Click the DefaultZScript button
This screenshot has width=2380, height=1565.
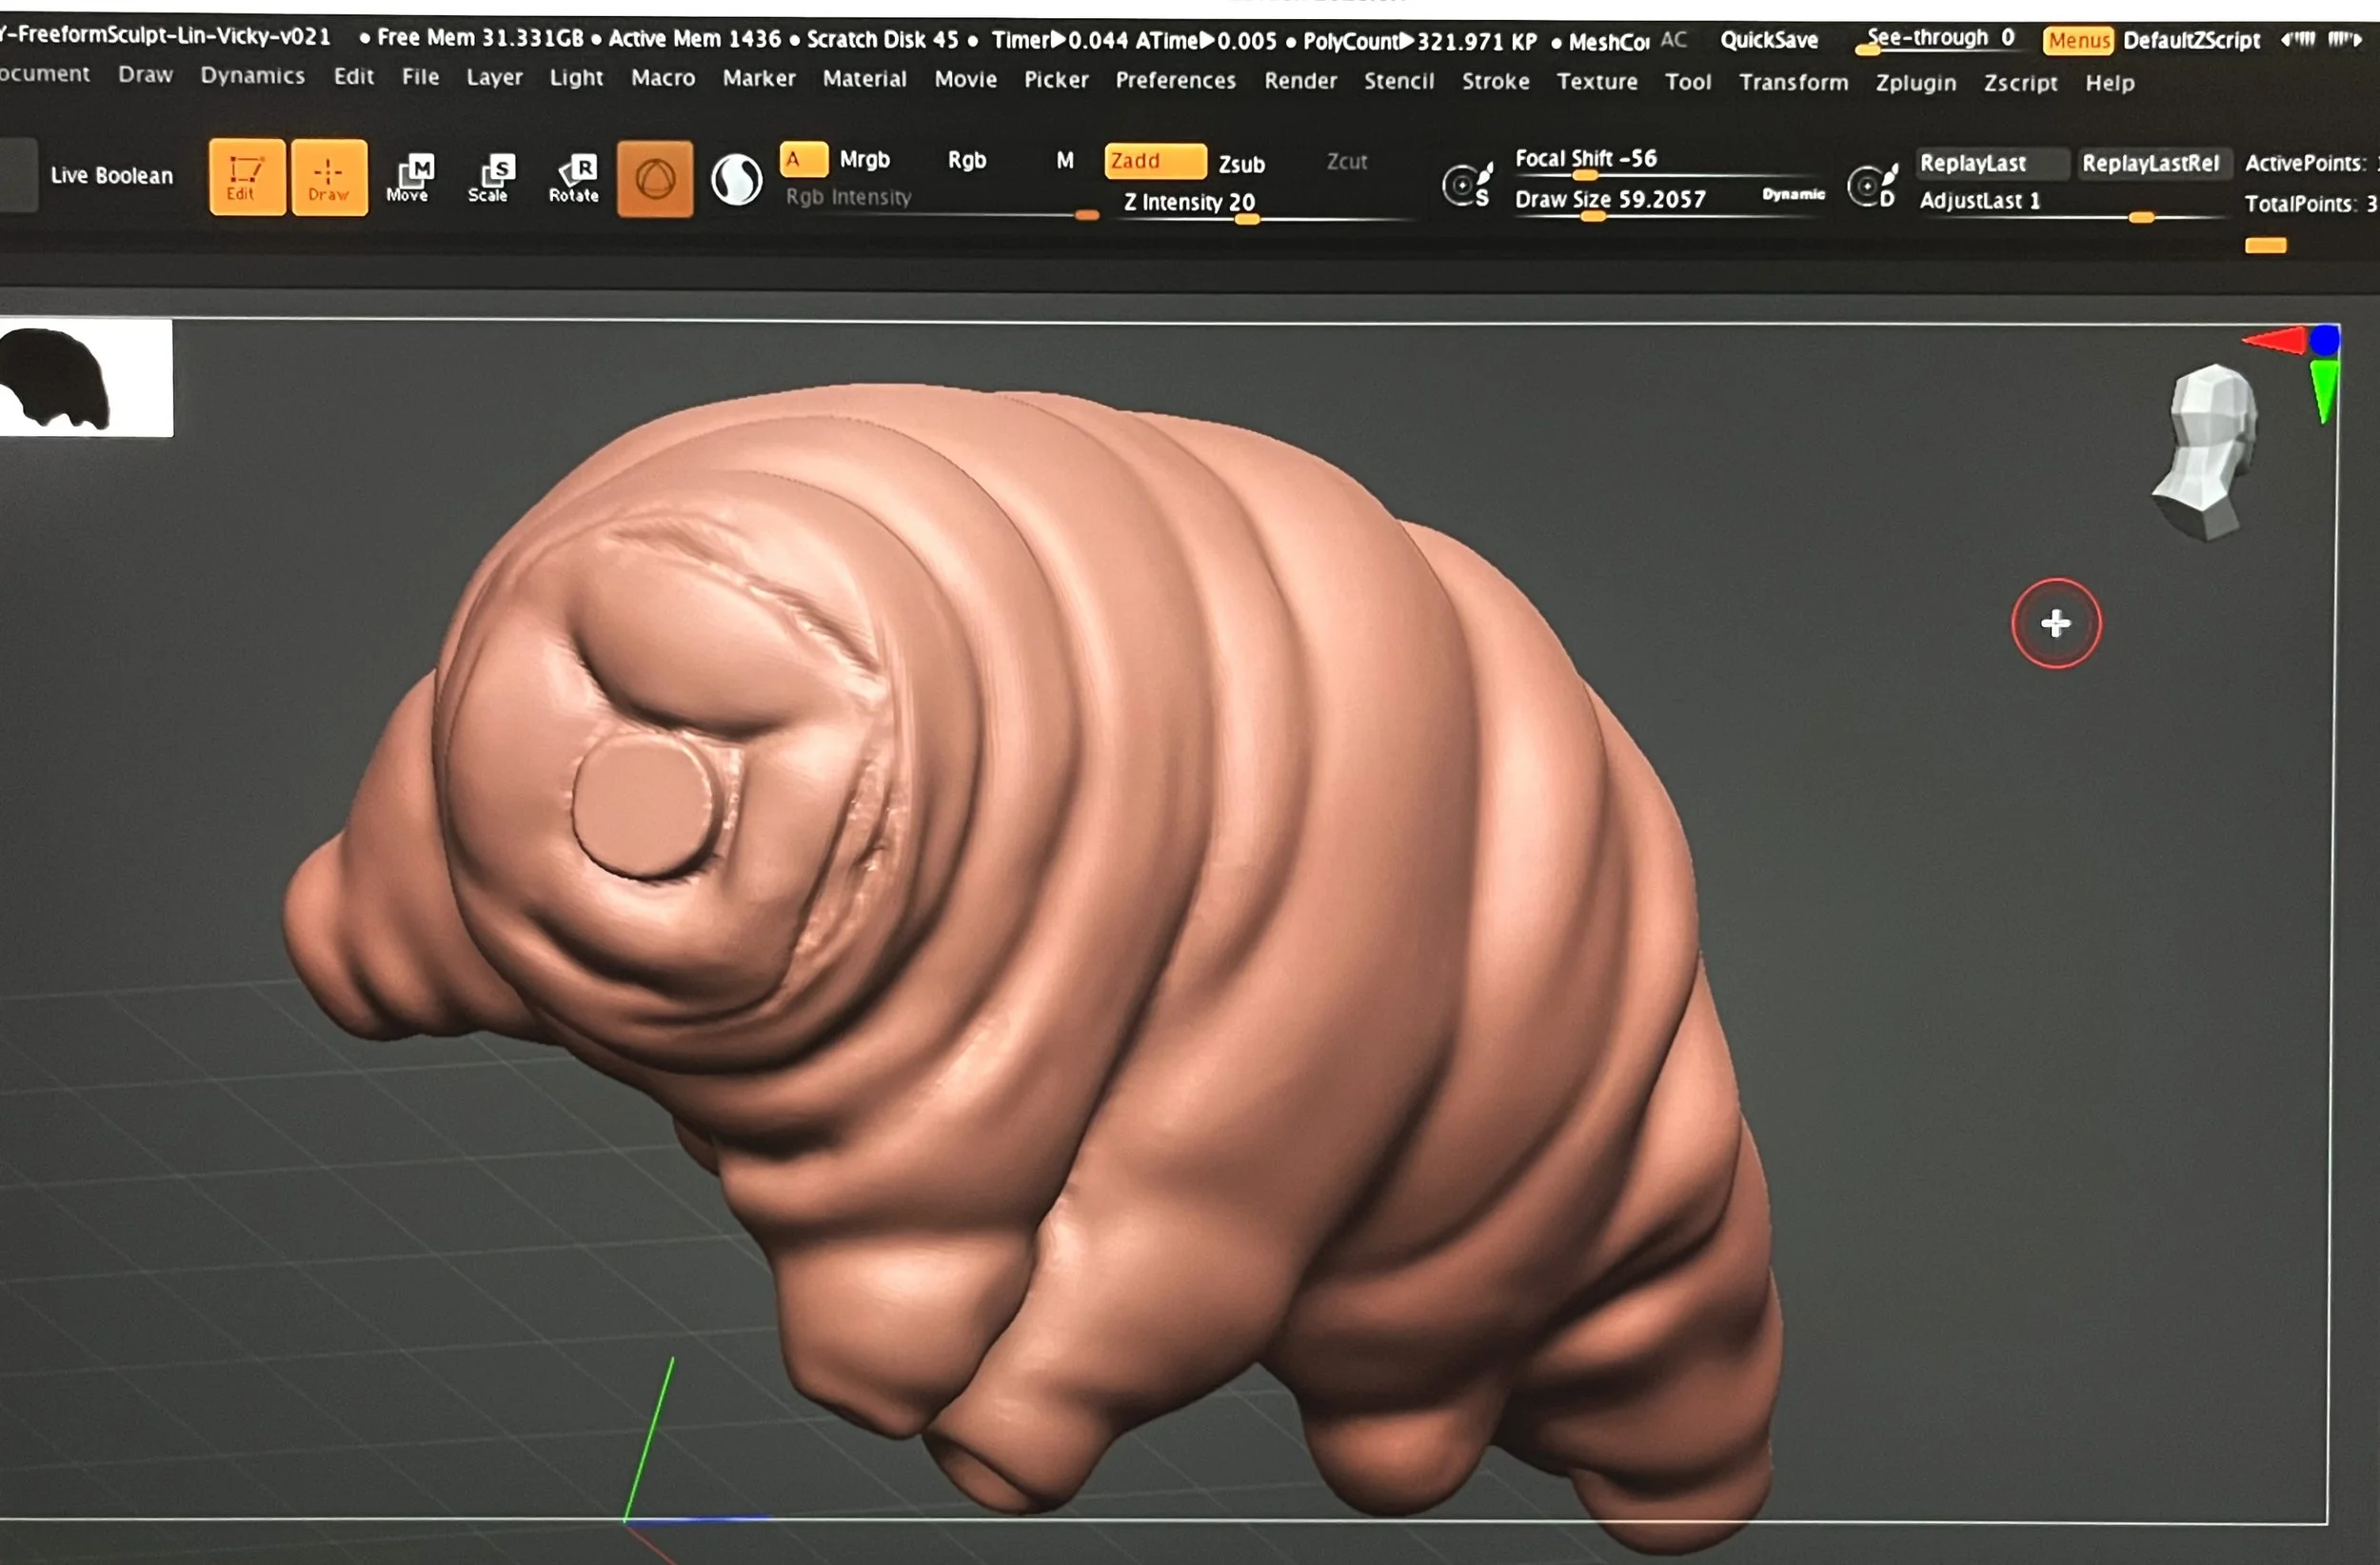tap(2191, 40)
